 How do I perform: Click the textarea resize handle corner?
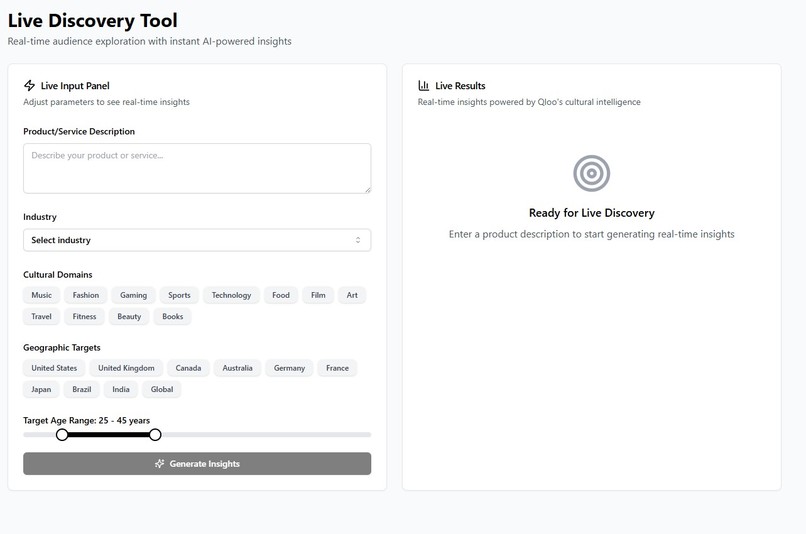(x=368, y=190)
